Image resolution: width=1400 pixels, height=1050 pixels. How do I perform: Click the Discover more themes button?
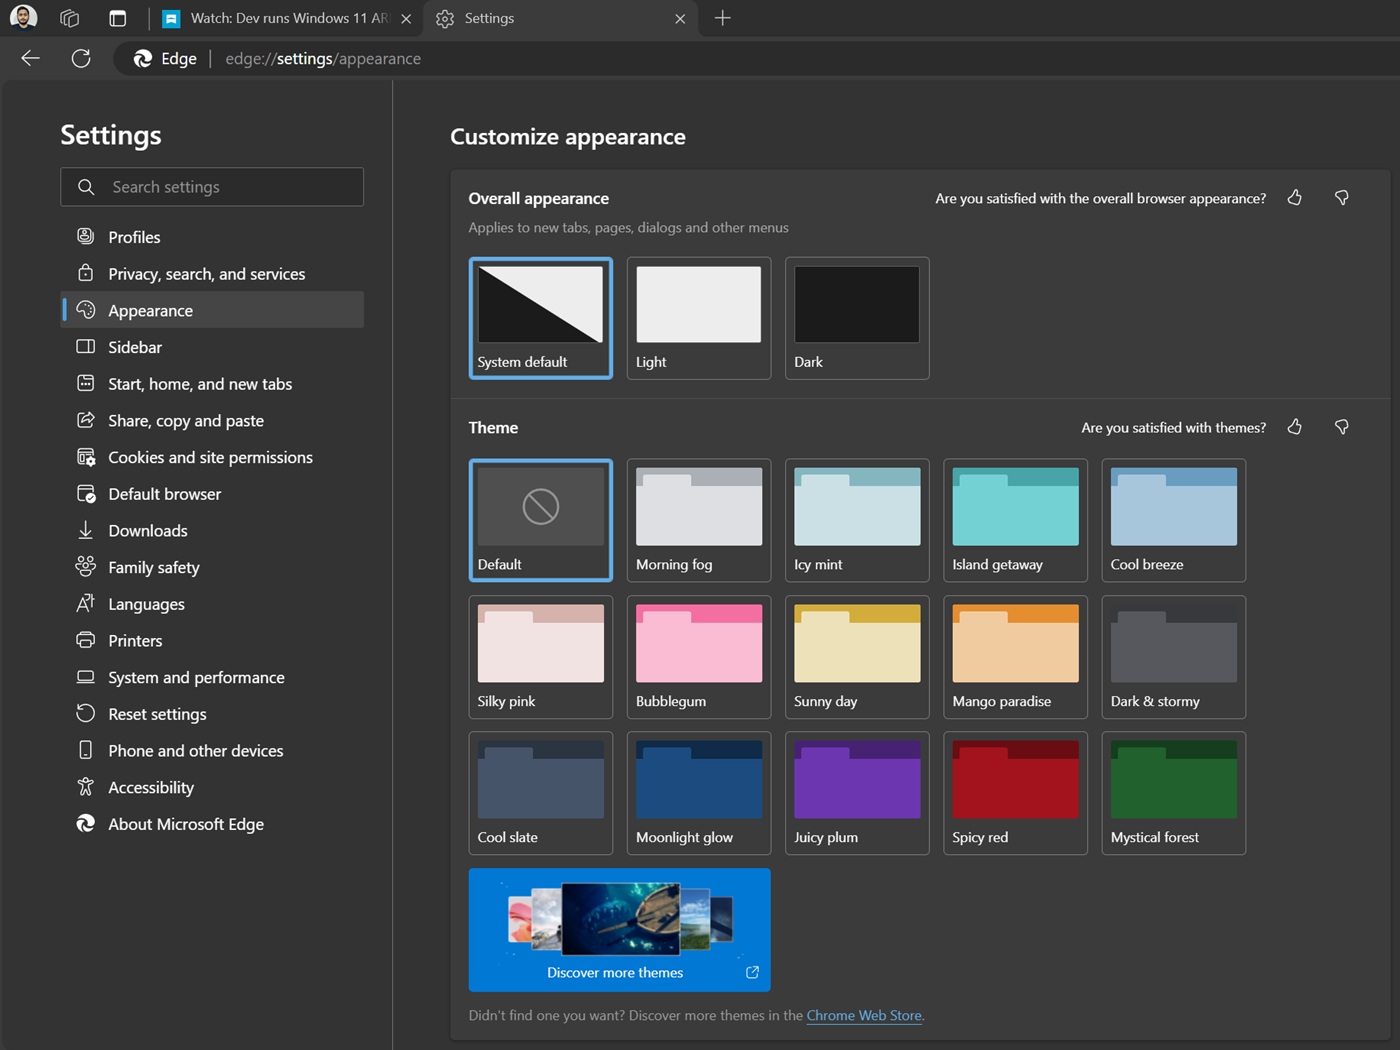tap(619, 930)
